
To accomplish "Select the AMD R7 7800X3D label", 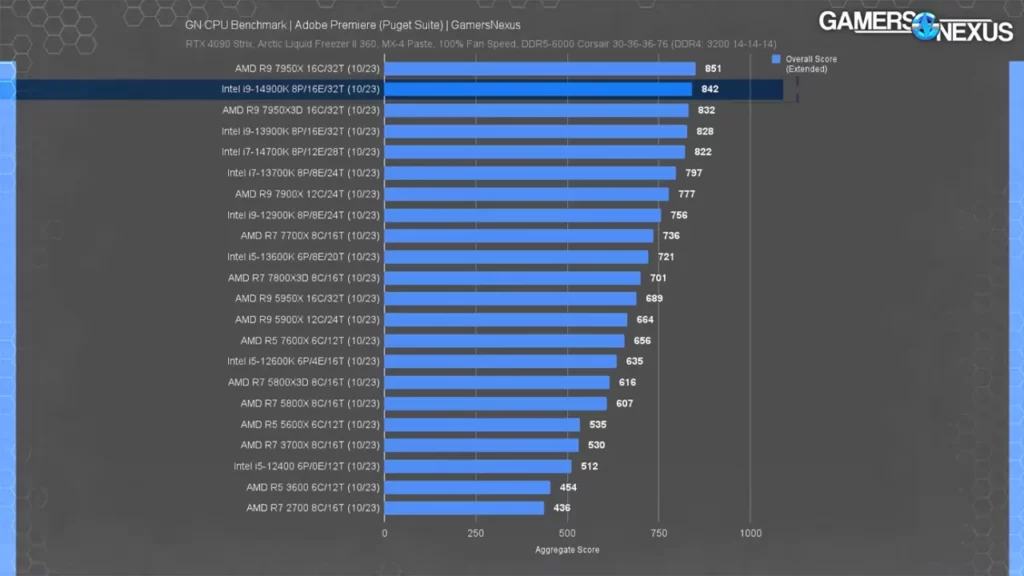I will click(x=303, y=278).
